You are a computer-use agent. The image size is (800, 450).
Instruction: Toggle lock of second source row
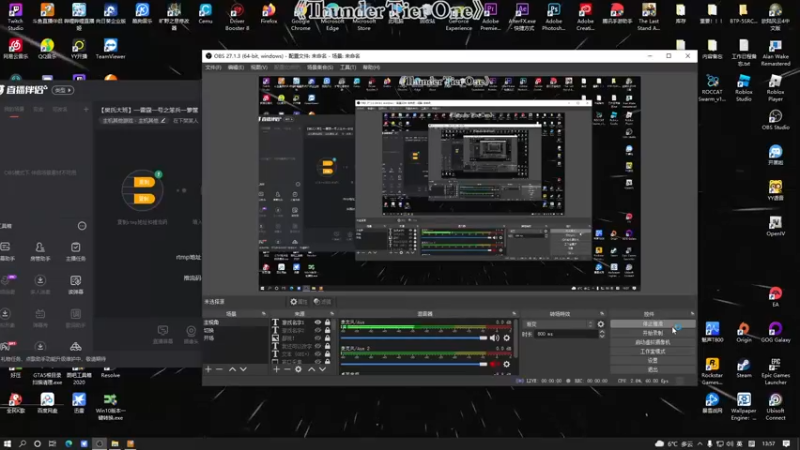pos(328,330)
